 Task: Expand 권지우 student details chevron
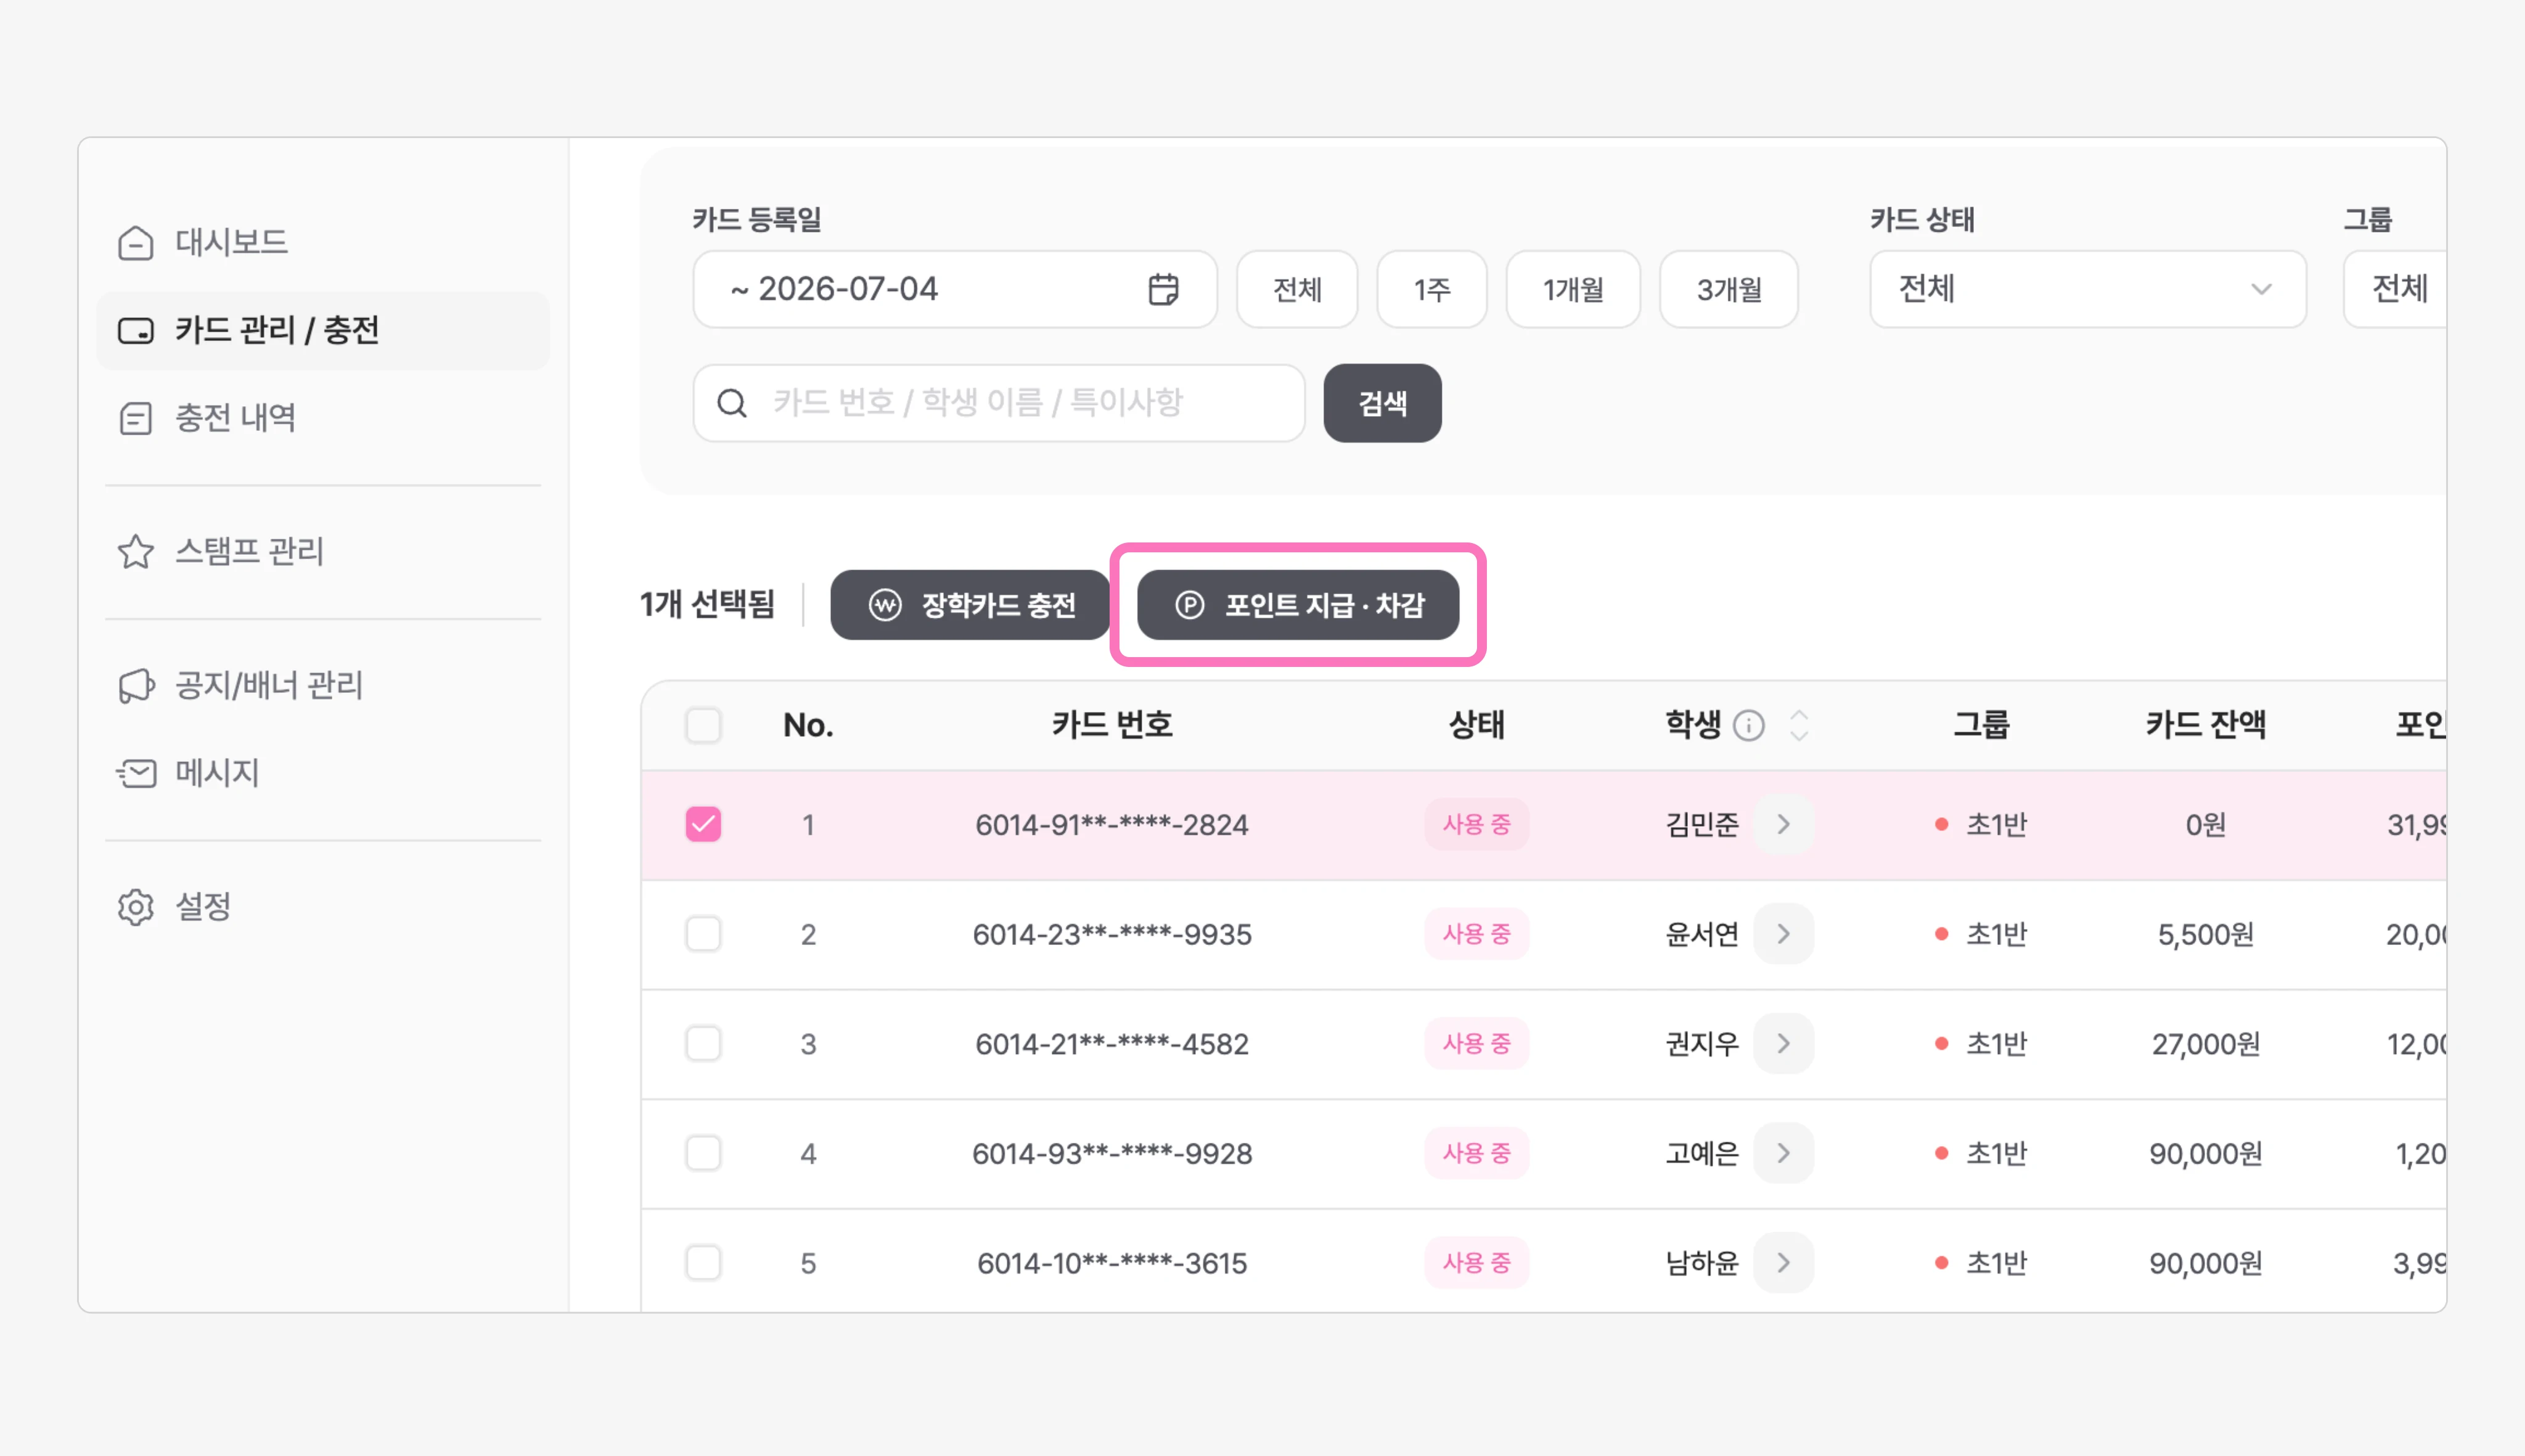(1783, 1043)
